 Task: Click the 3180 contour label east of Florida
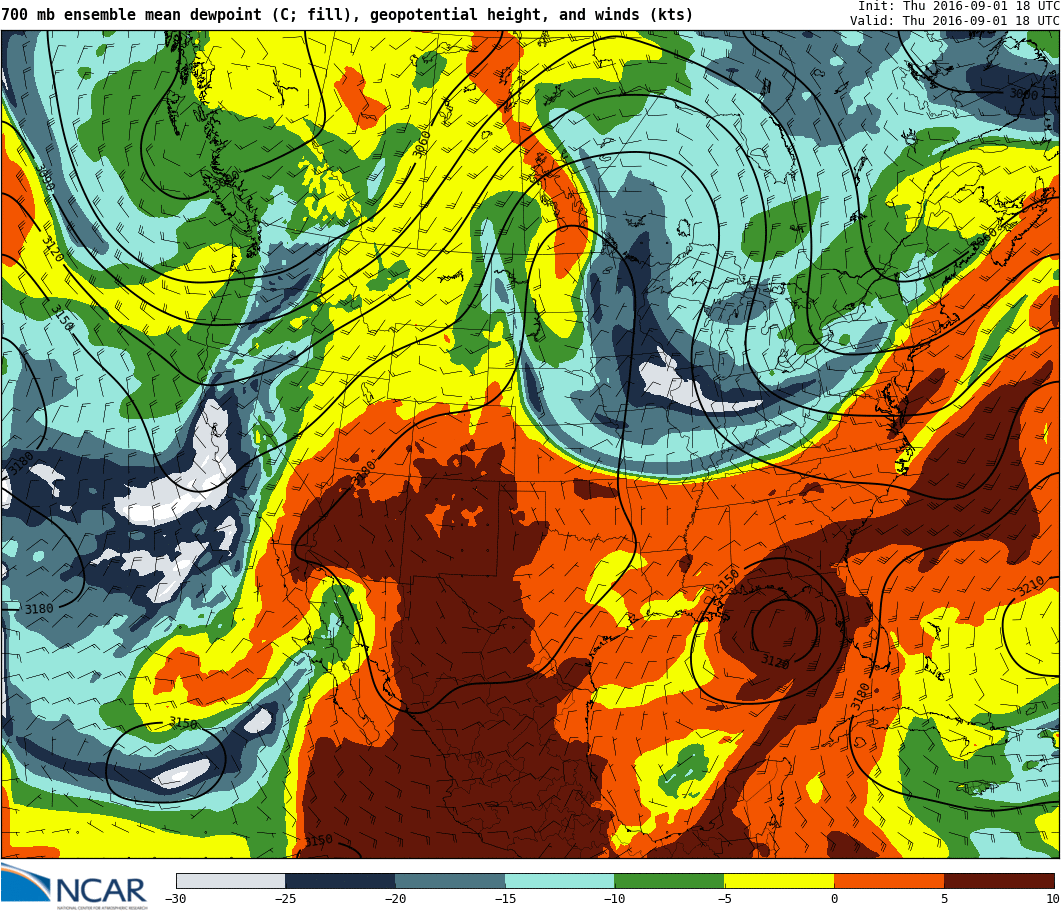(862, 696)
